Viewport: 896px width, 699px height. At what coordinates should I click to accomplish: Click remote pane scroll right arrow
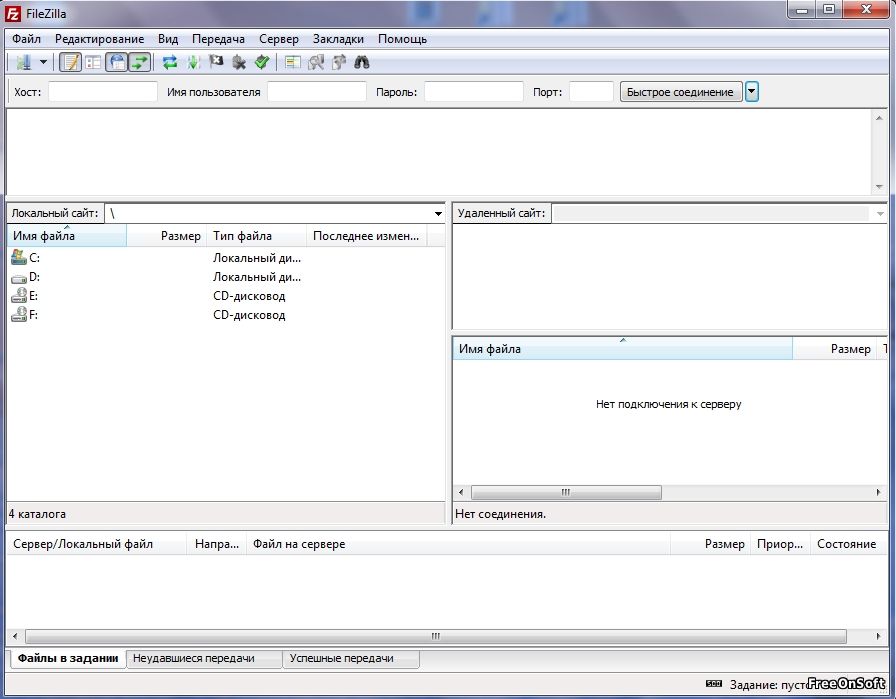(x=879, y=492)
